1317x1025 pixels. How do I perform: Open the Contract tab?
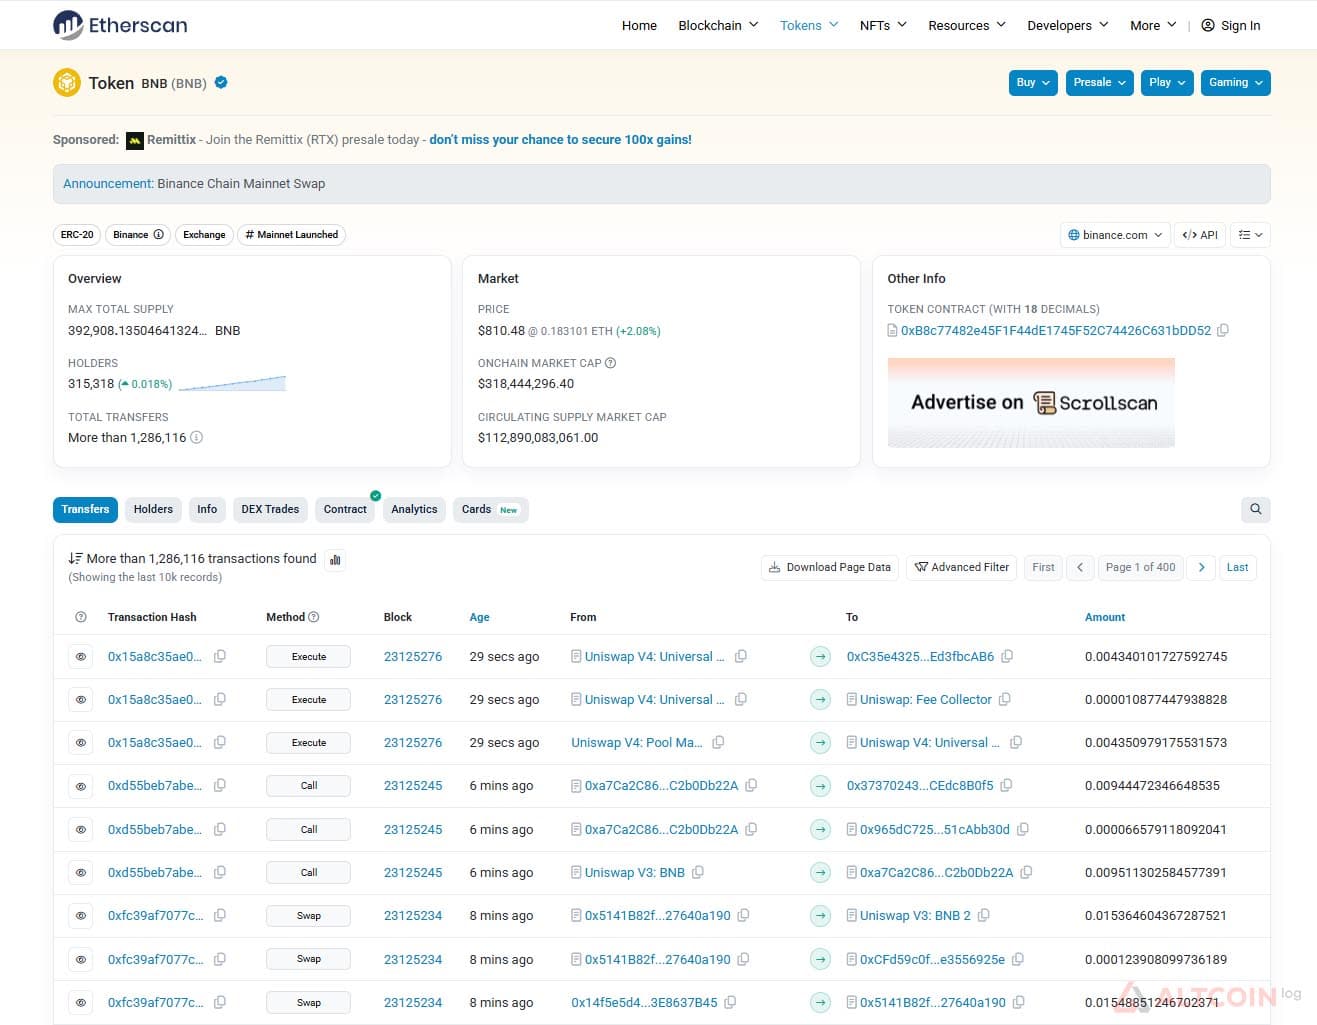coord(345,509)
